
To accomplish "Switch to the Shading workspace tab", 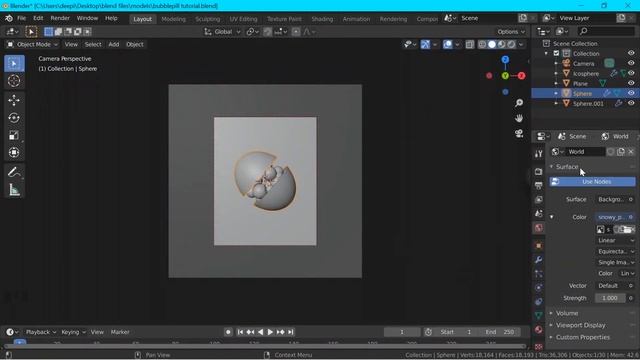I will coord(322,19).
